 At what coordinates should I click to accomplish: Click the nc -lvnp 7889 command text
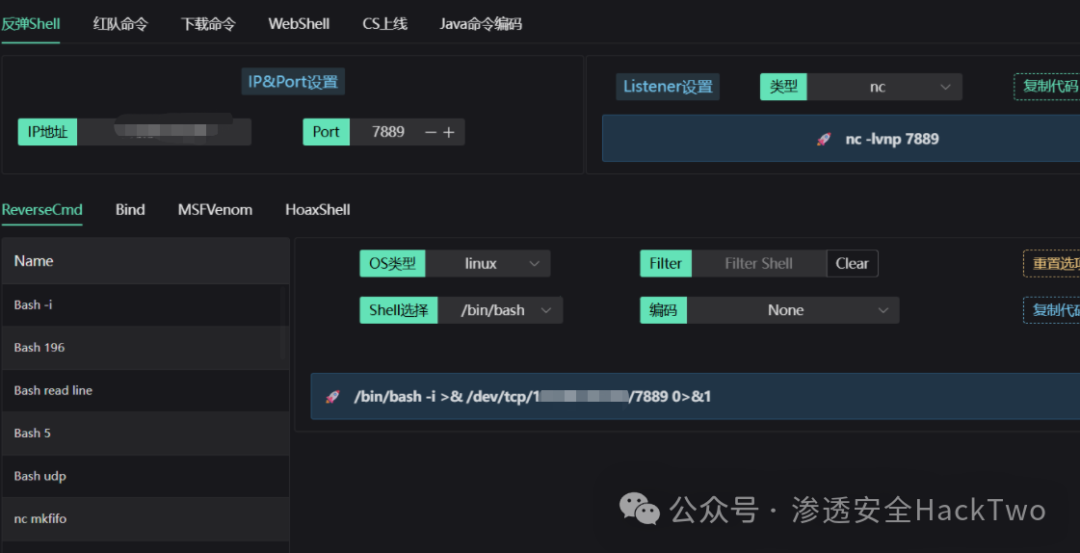[892, 139]
